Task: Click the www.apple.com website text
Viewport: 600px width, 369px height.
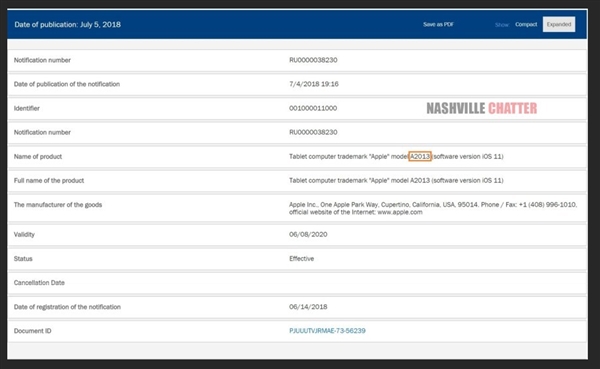Action: [x=400, y=212]
